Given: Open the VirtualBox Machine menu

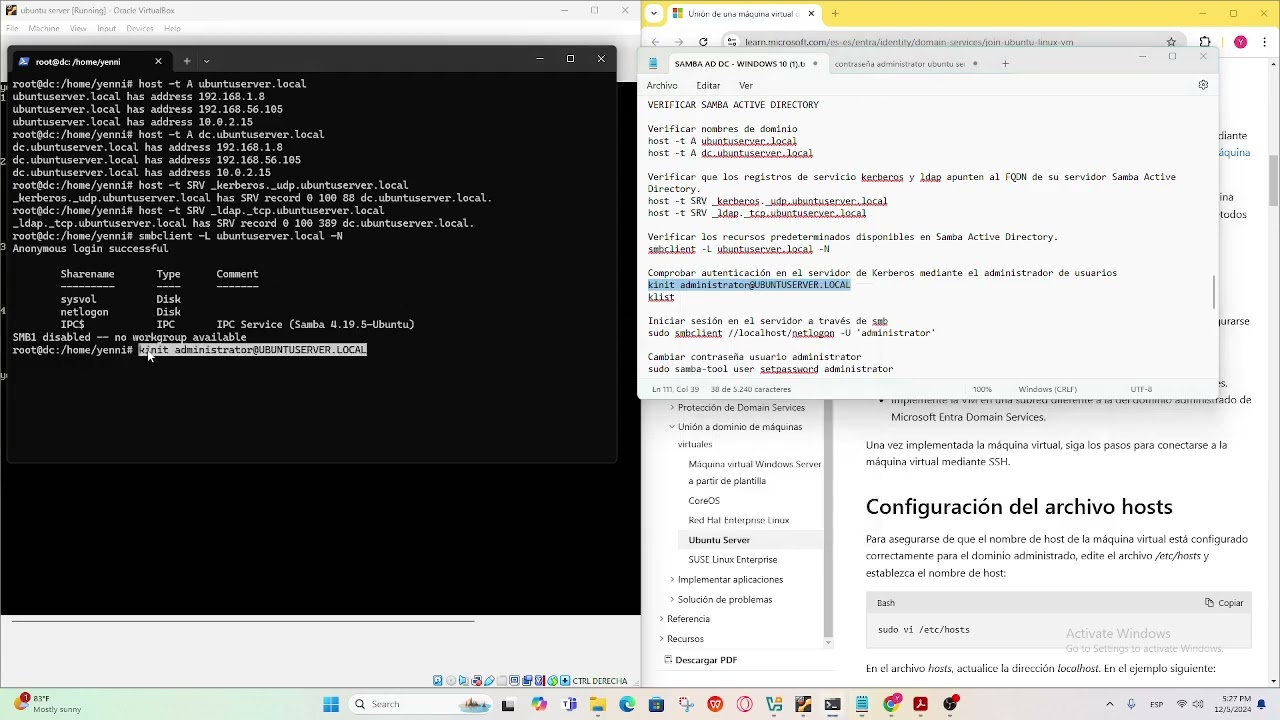Looking at the screenshot, I should [44, 28].
